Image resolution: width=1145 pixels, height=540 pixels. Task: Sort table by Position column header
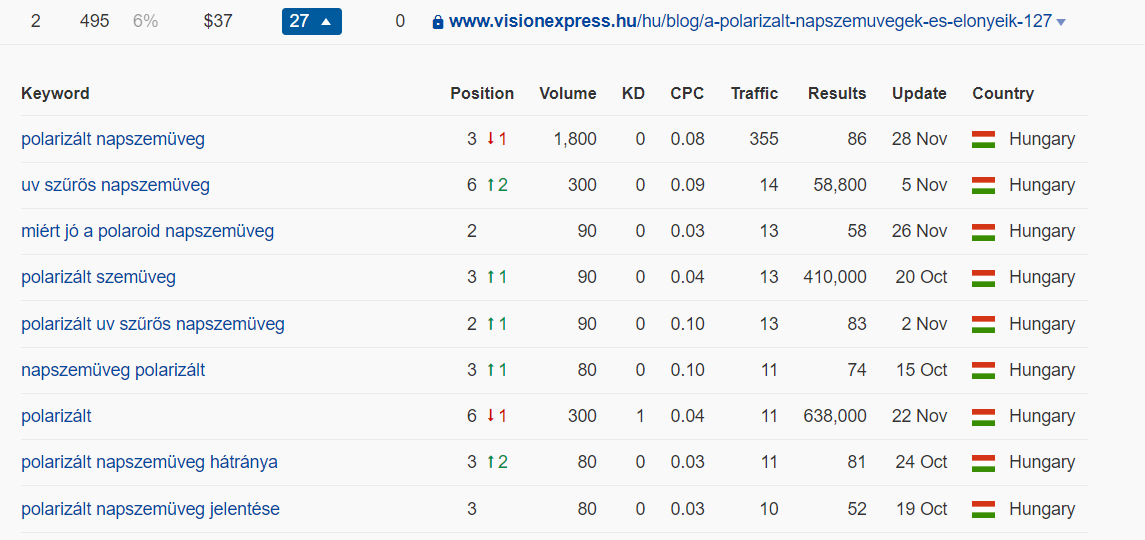(482, 93)
